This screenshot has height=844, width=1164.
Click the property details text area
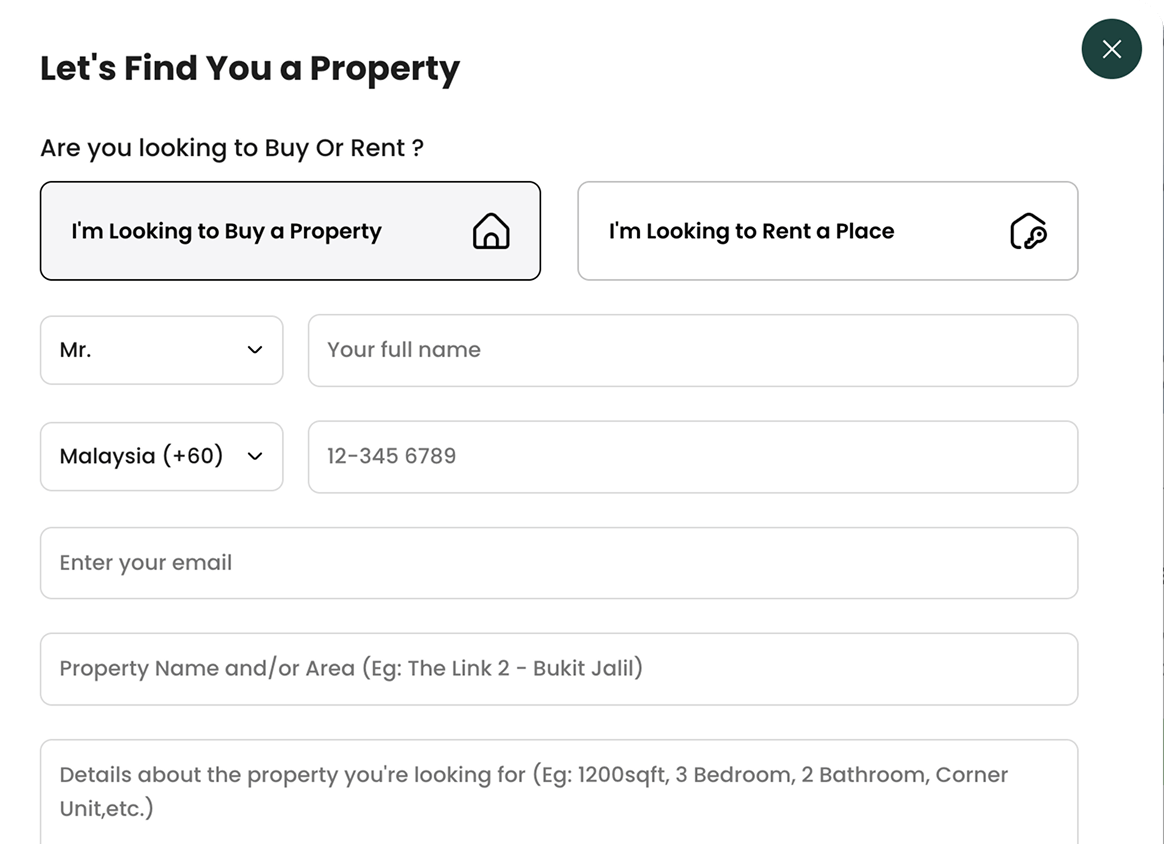point(559,791)
